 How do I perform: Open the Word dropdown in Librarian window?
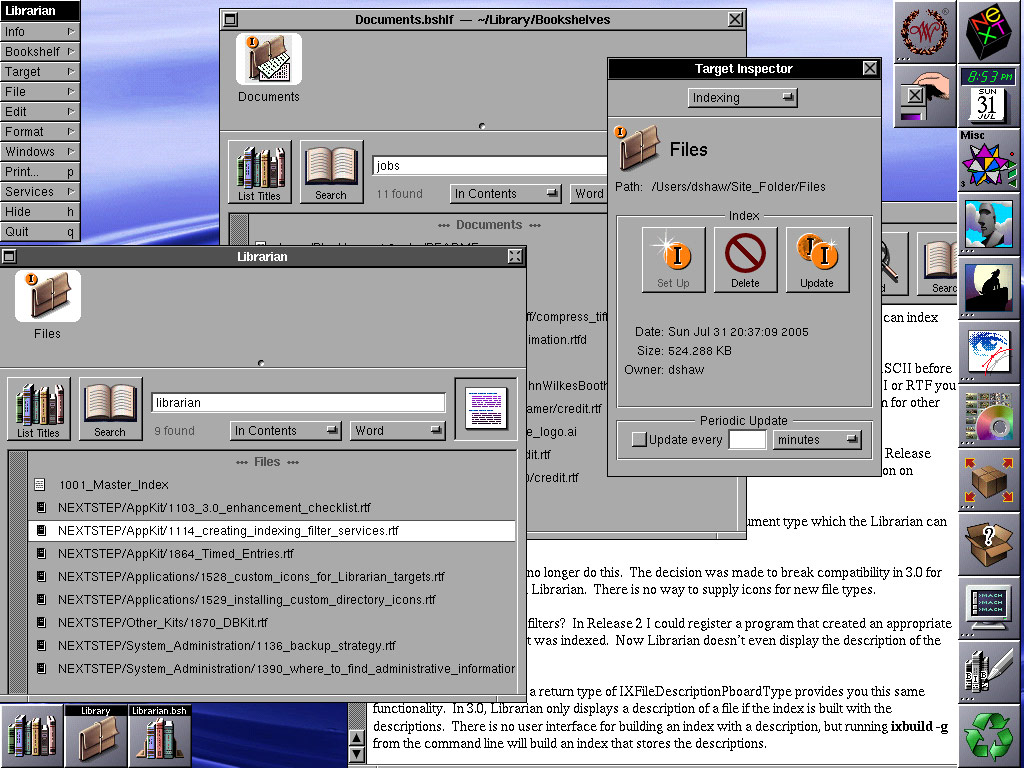click(398, 430)
